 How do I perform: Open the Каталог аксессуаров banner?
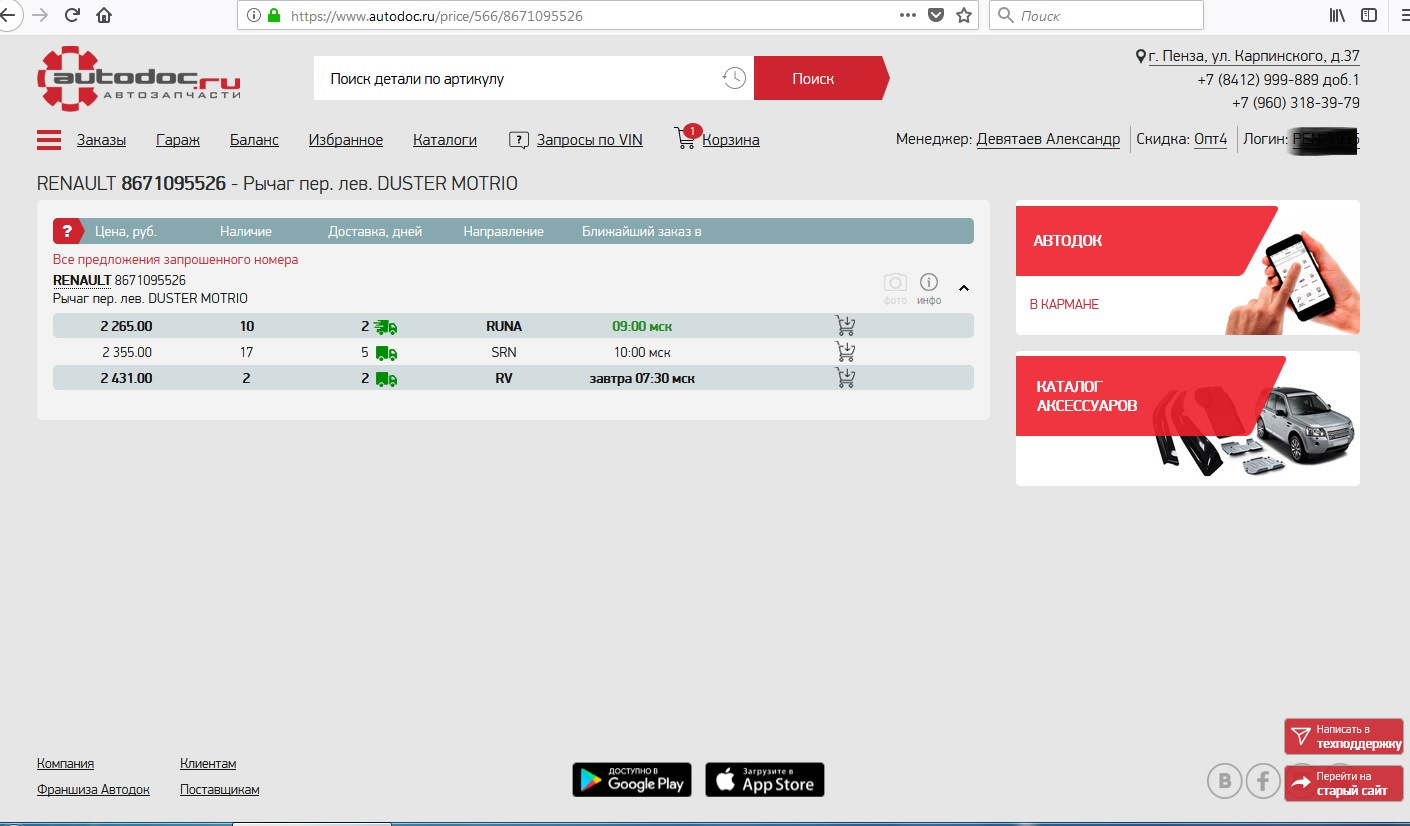pyautogui.click(x=1188, y=418)
